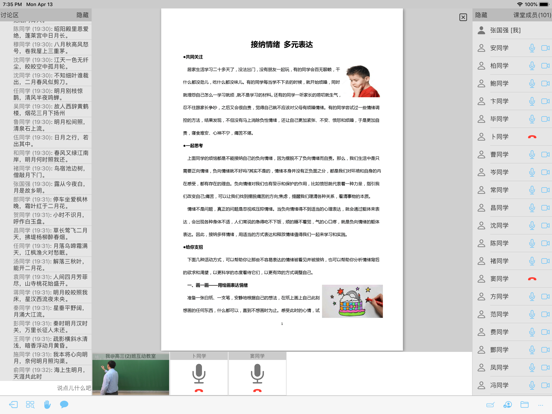552x414 pixels.
Task: Hang up the second red-phone member row
Action: point(532,279)
